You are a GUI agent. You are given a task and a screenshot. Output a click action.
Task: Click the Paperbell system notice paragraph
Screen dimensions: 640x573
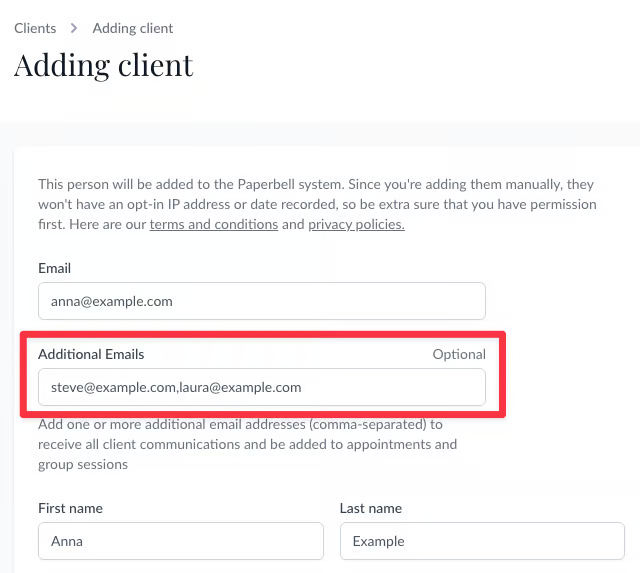(x=317, y=194)
